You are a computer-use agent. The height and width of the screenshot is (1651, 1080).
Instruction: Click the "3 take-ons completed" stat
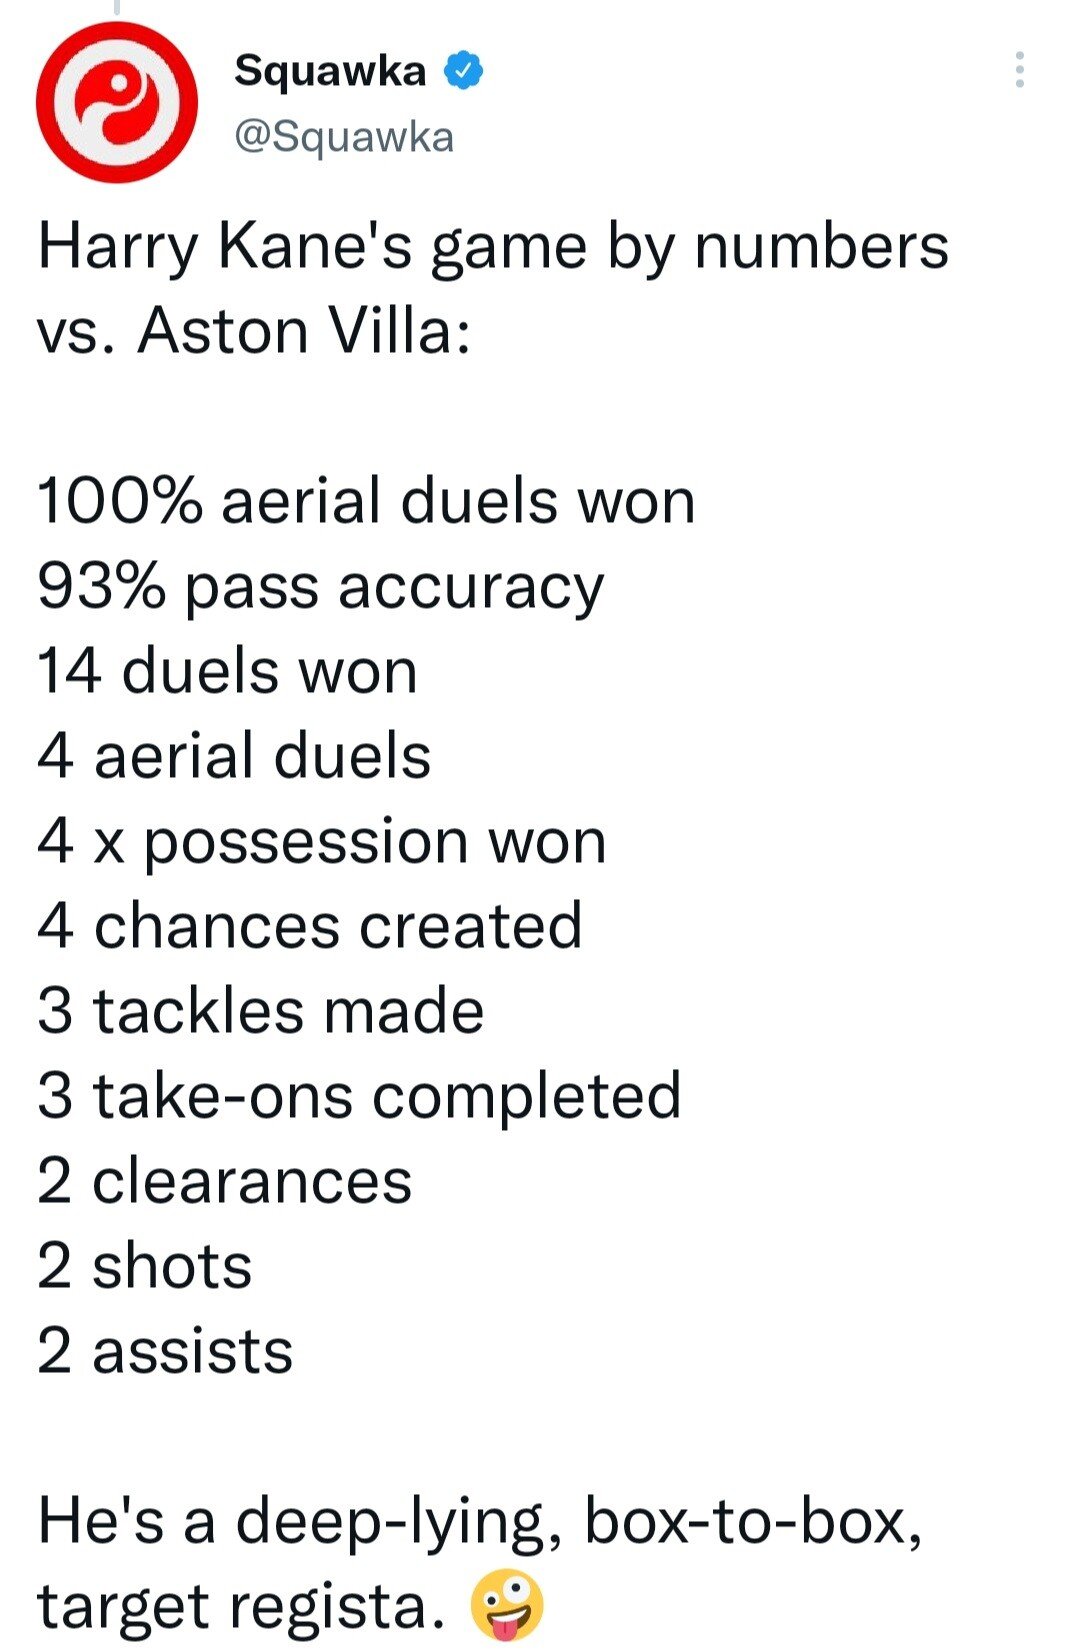coord(360,1096)
